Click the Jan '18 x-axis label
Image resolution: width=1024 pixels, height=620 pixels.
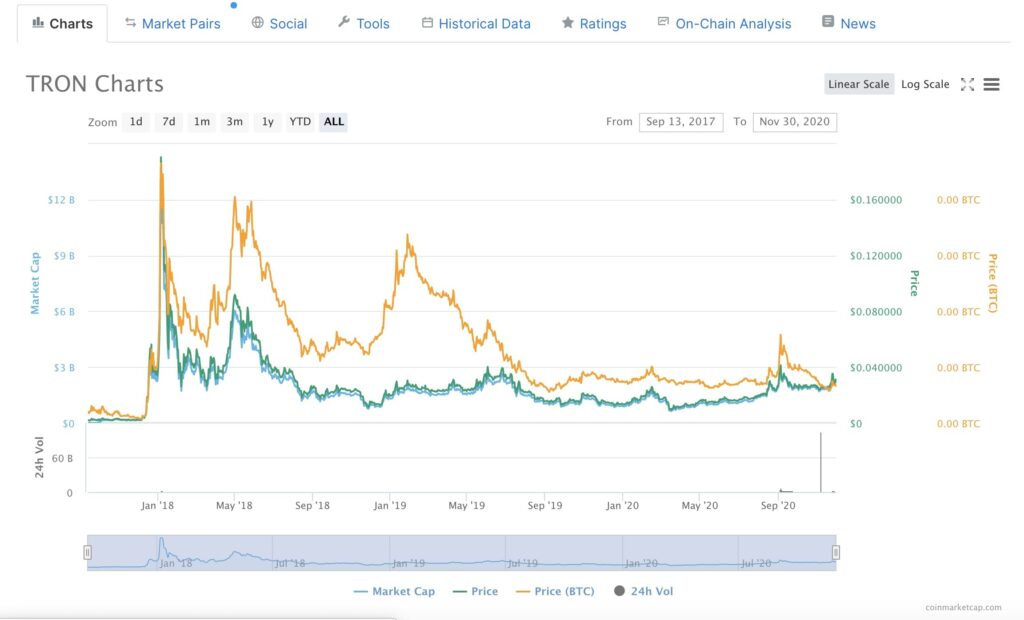[x=157, y=506]
